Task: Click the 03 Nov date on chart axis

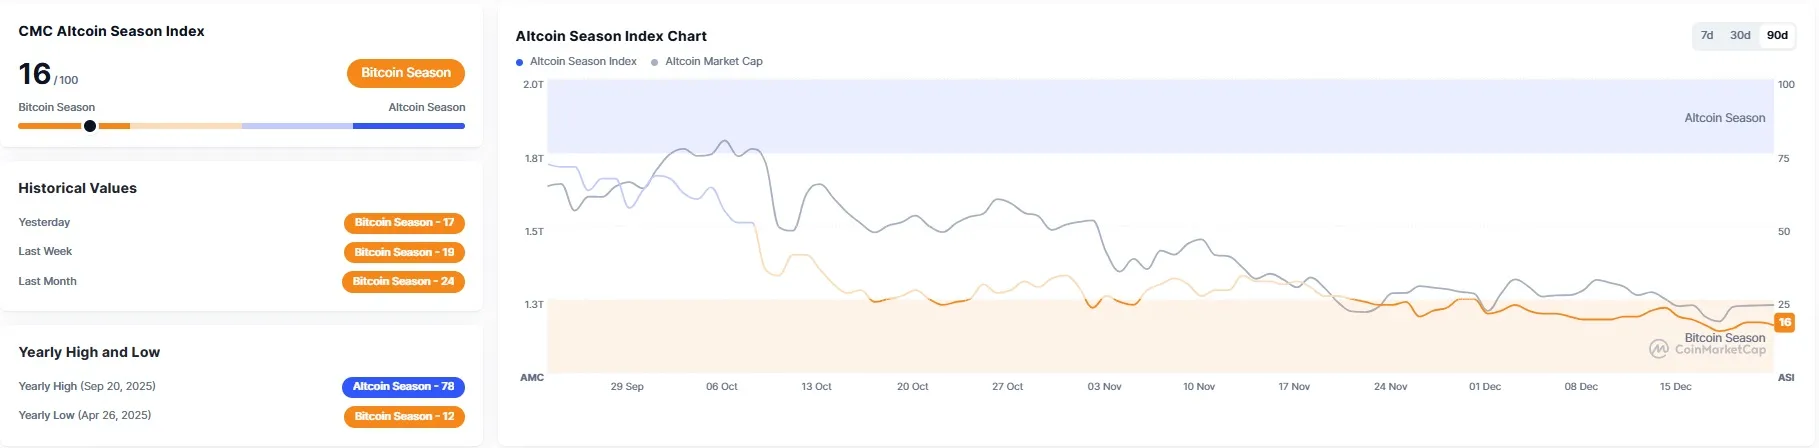Action: click(x=1104, y=387)
